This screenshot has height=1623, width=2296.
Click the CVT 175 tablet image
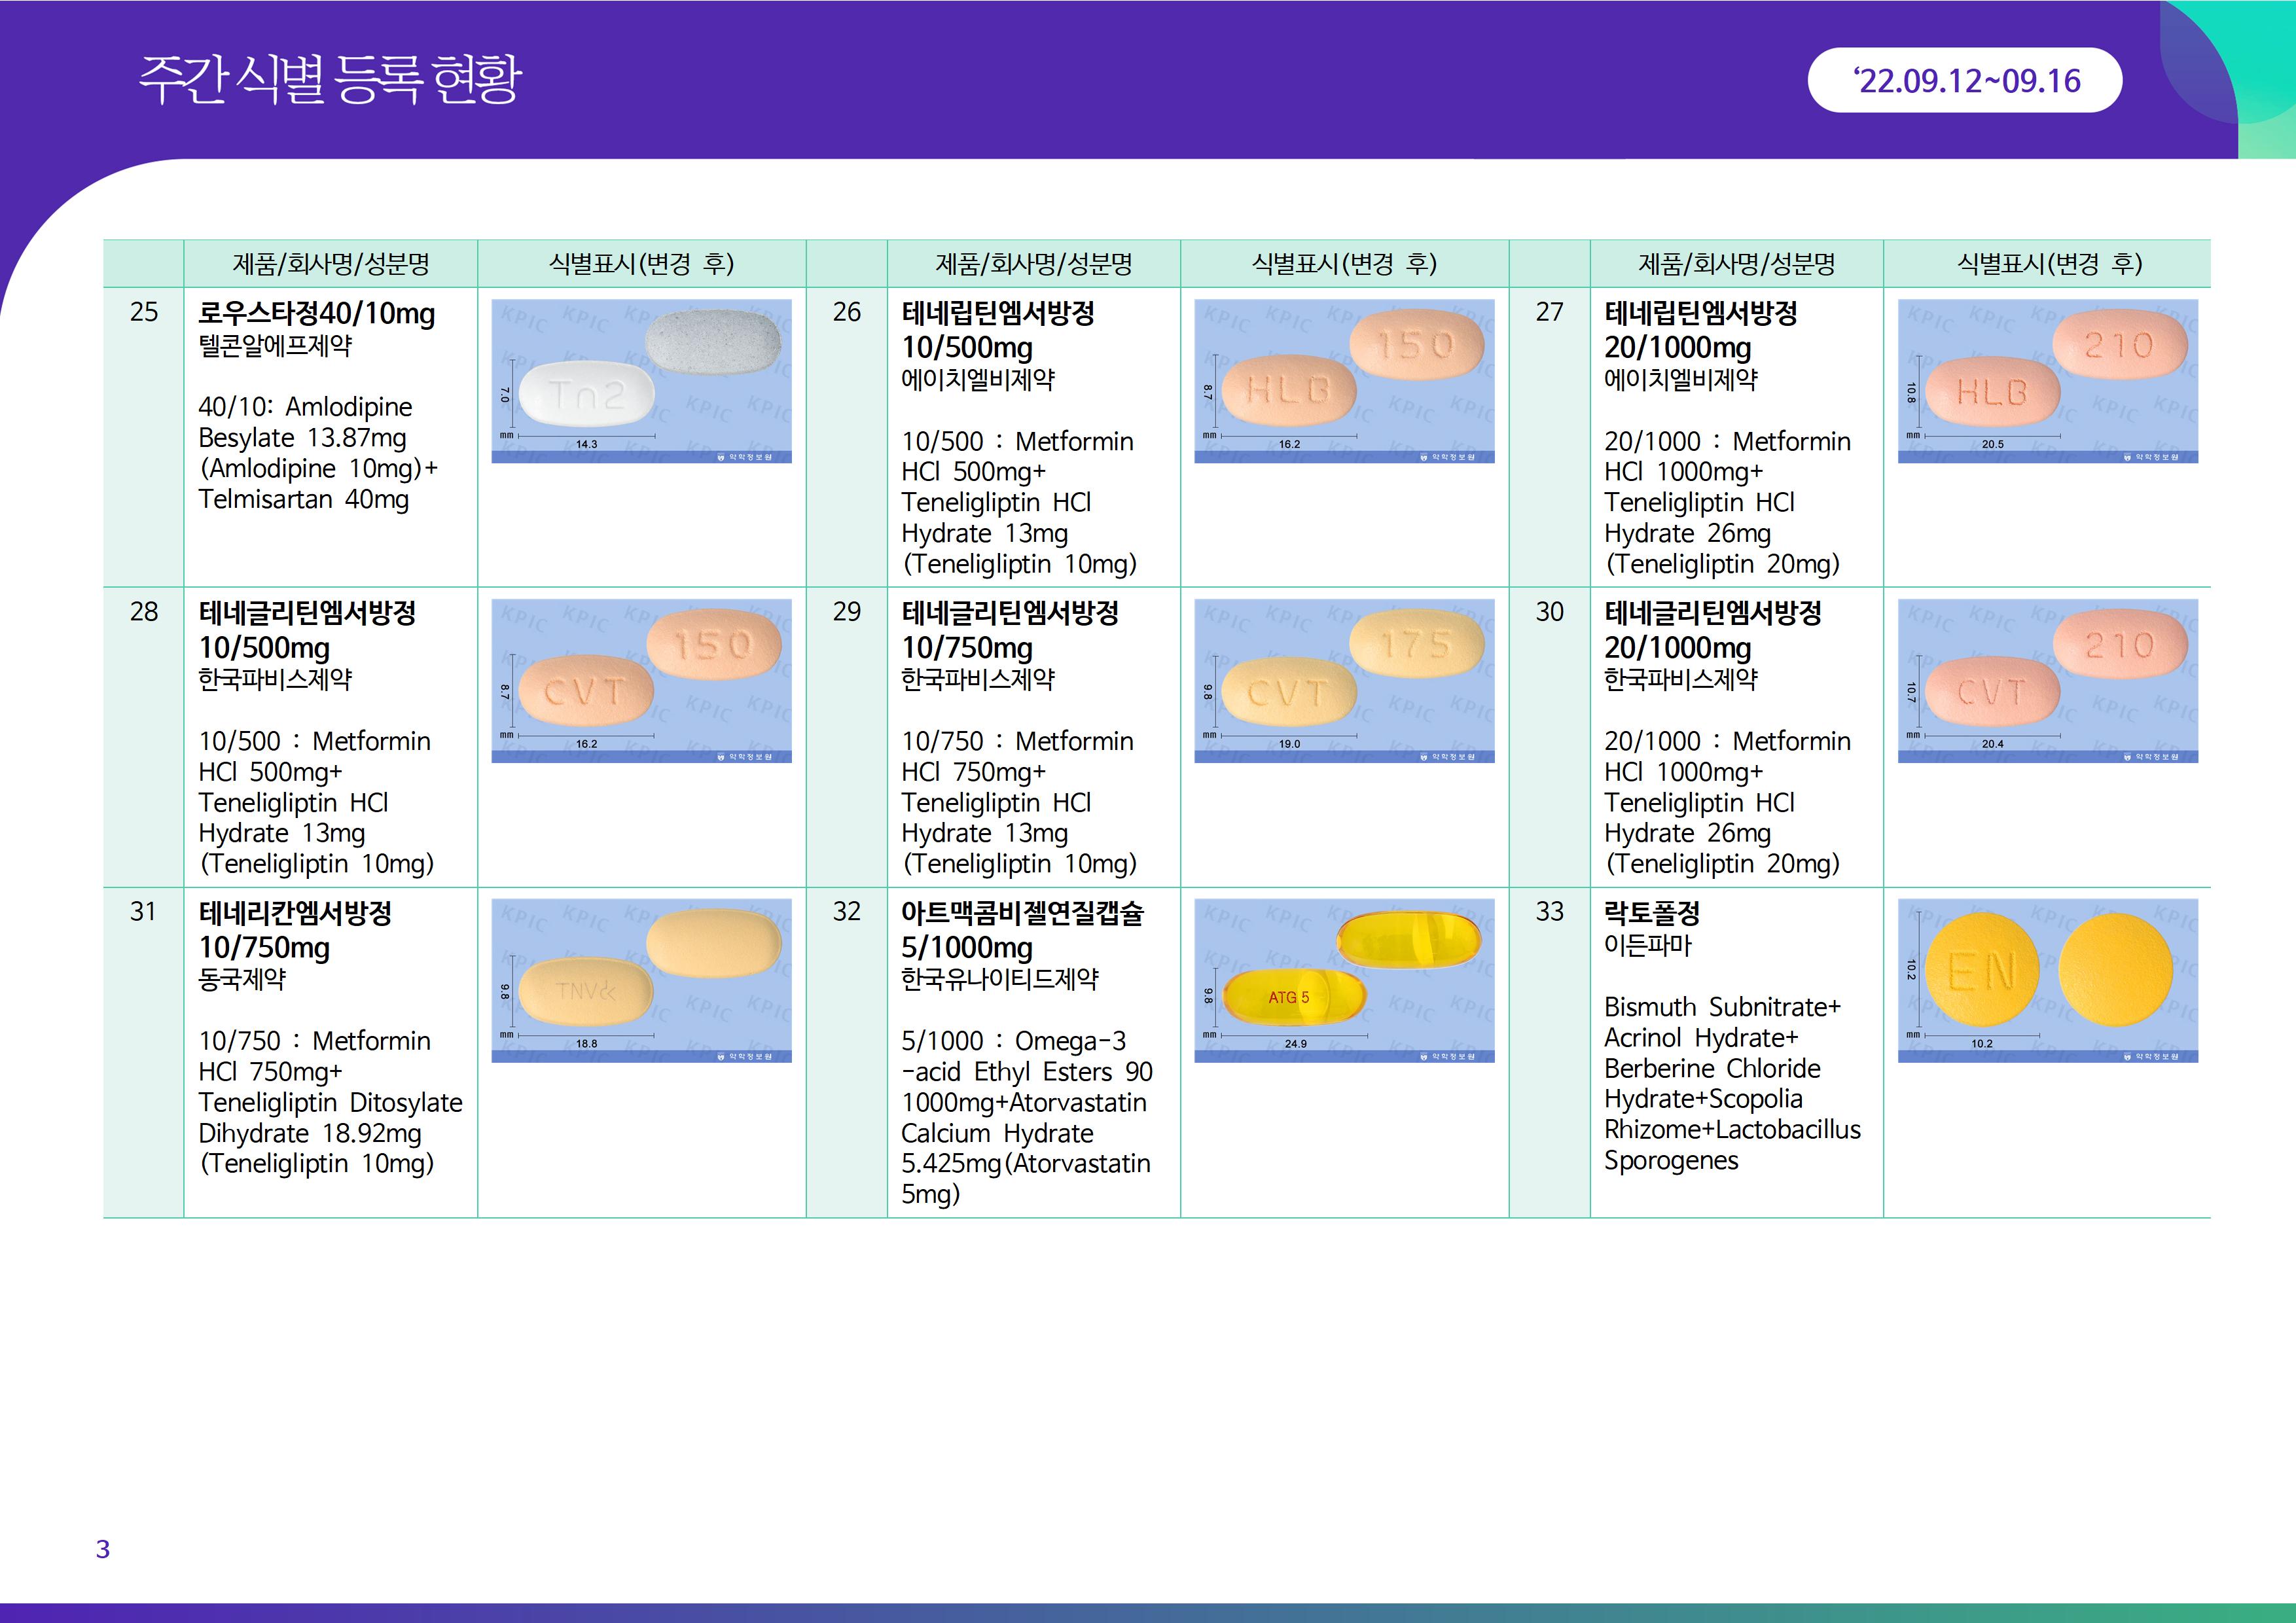(1344, 681)
